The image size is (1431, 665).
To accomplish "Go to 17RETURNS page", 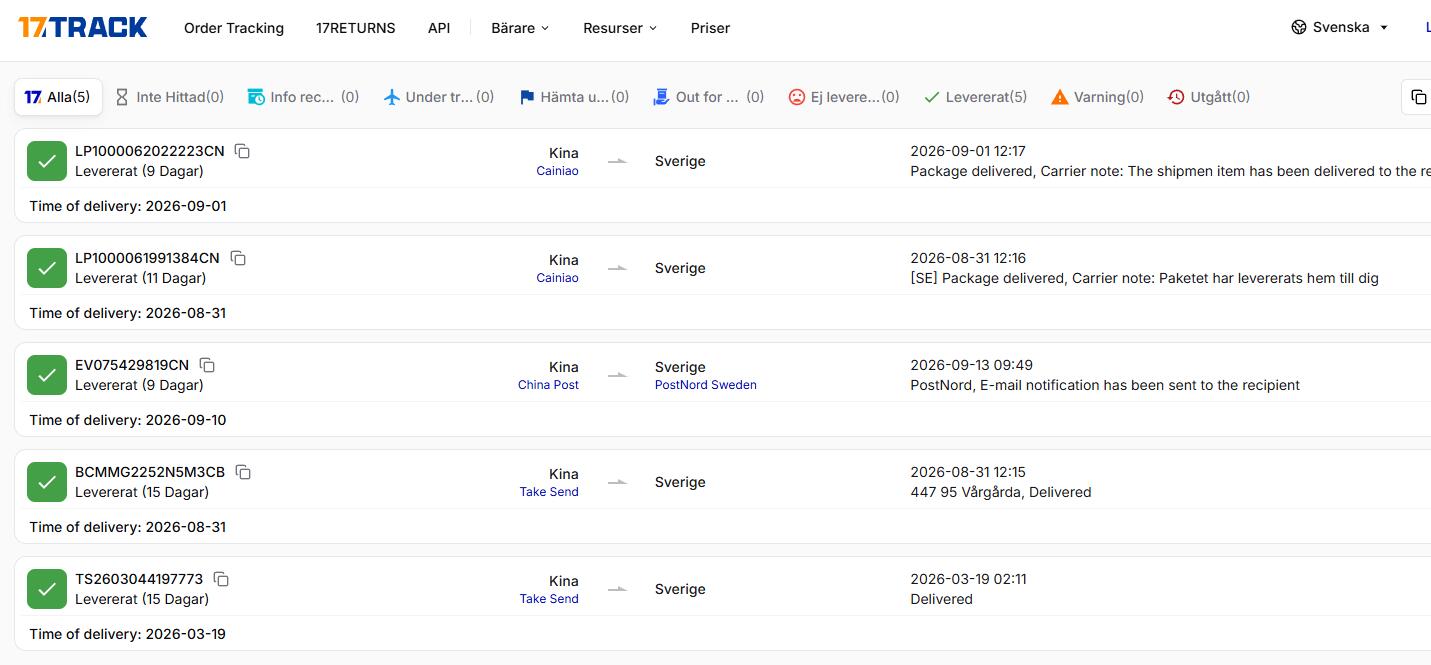I will (356, 28).
